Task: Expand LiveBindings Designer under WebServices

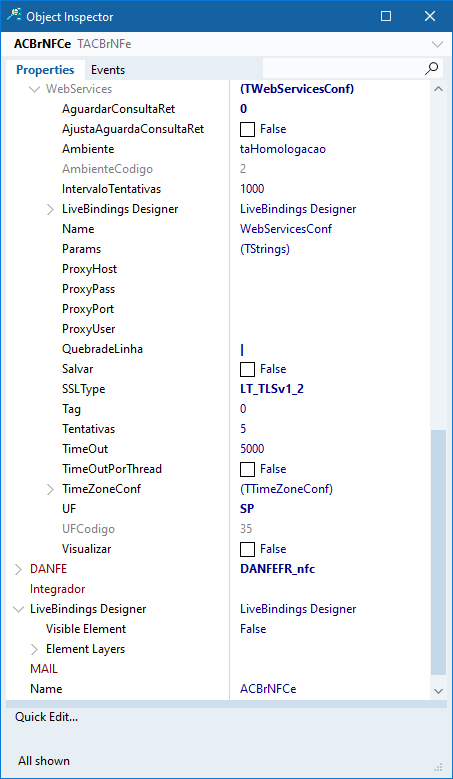Action: (x=50, y=209)
